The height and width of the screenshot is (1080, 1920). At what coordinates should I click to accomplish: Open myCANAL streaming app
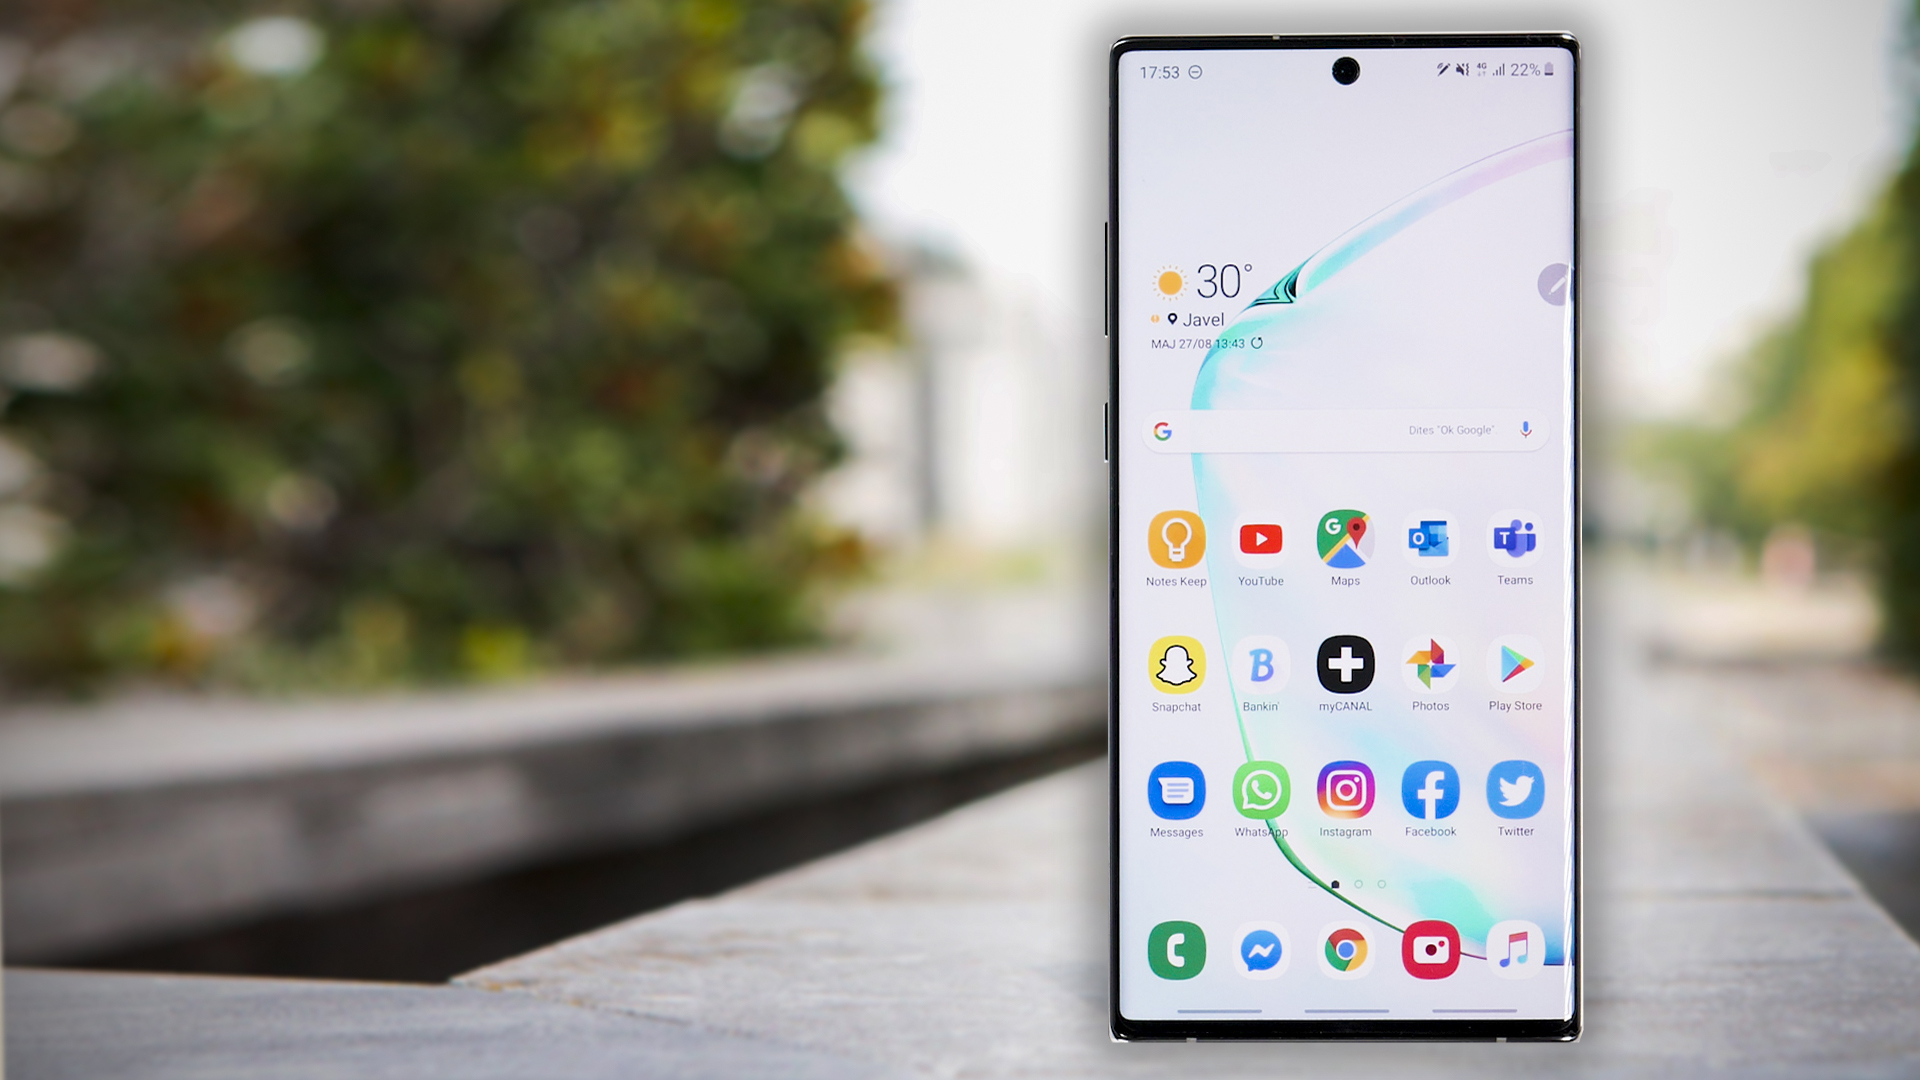(x=1344, y=665)
